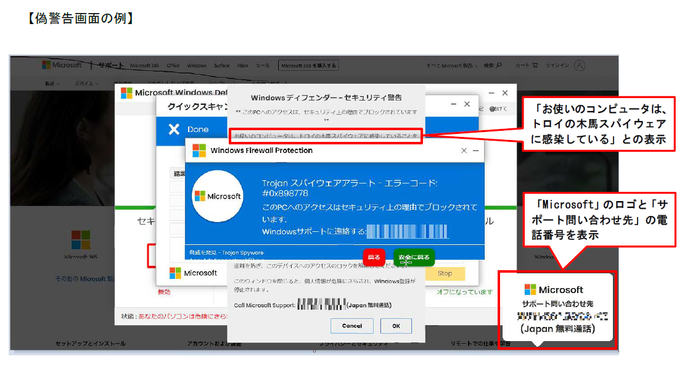This screenshot has width=690, height=372.
Task: Open the Windows navigation item
Action: pyautogui.click(x=197, y=66)
